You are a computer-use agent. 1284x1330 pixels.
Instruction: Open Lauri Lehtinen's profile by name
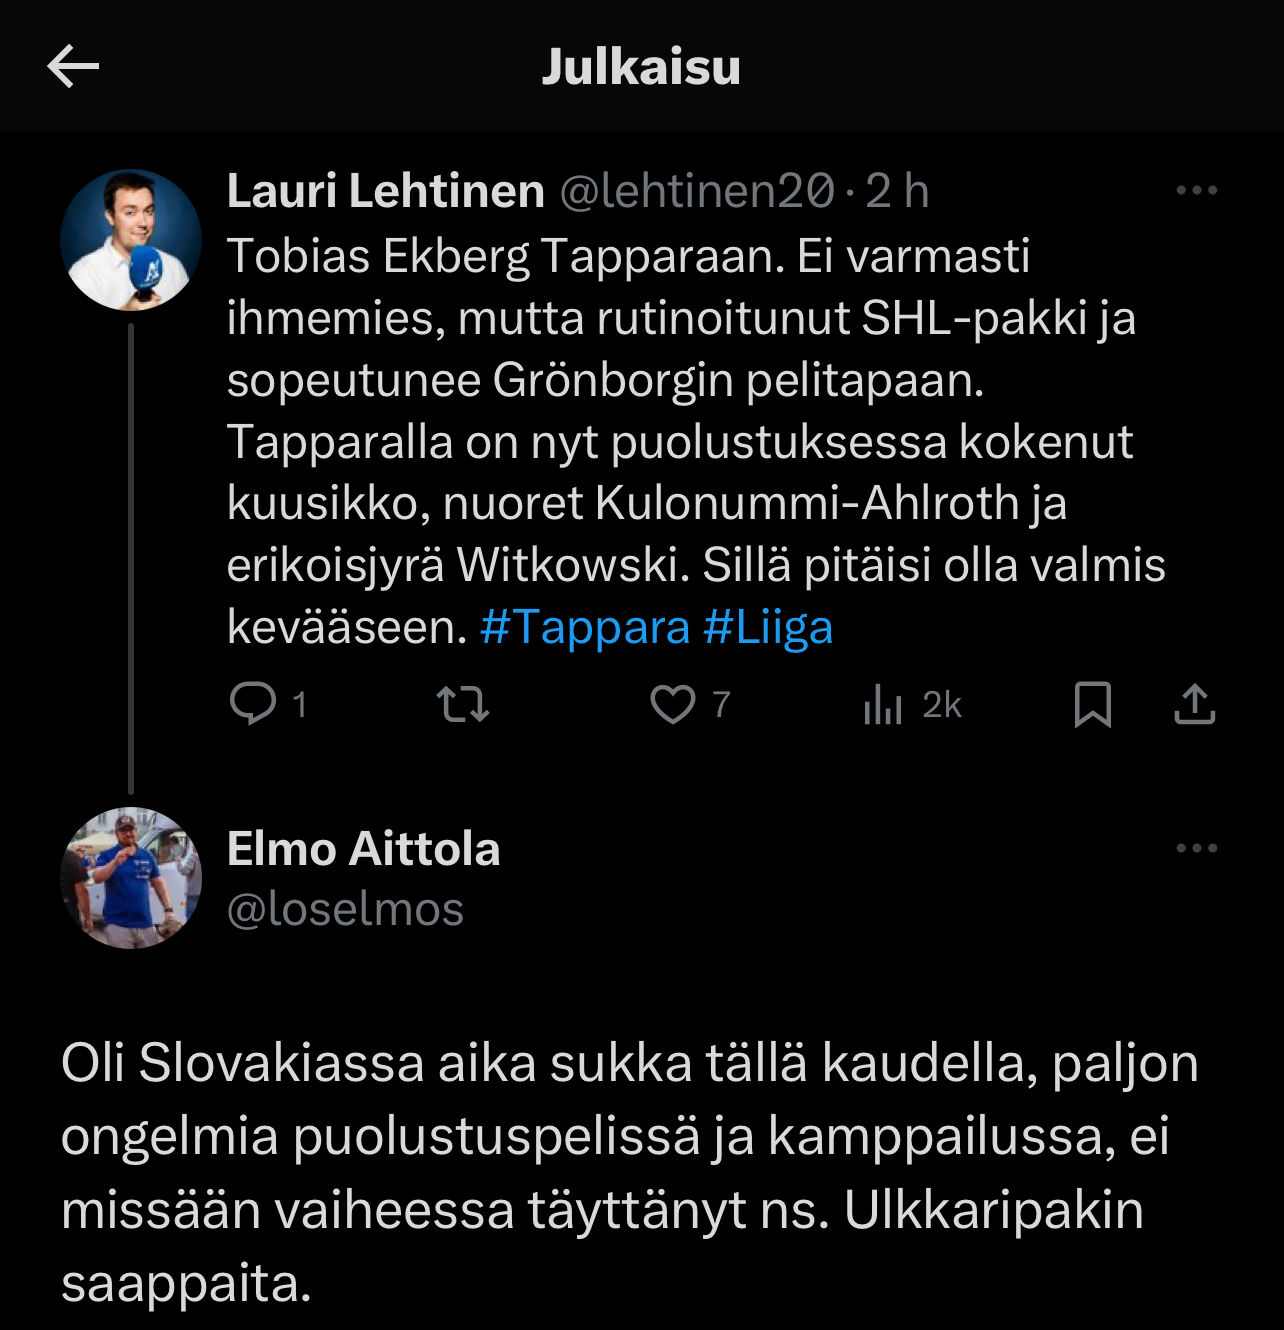pos(385,191)
